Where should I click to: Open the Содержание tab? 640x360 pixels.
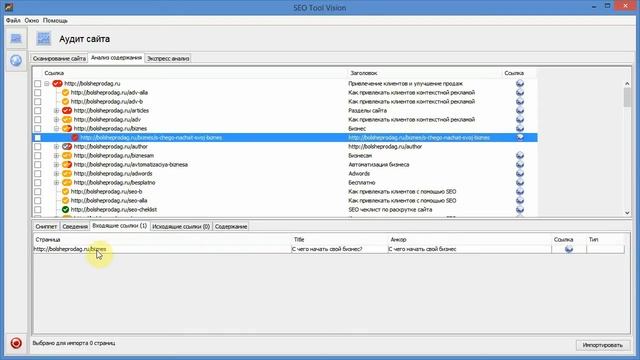(231, 227)
